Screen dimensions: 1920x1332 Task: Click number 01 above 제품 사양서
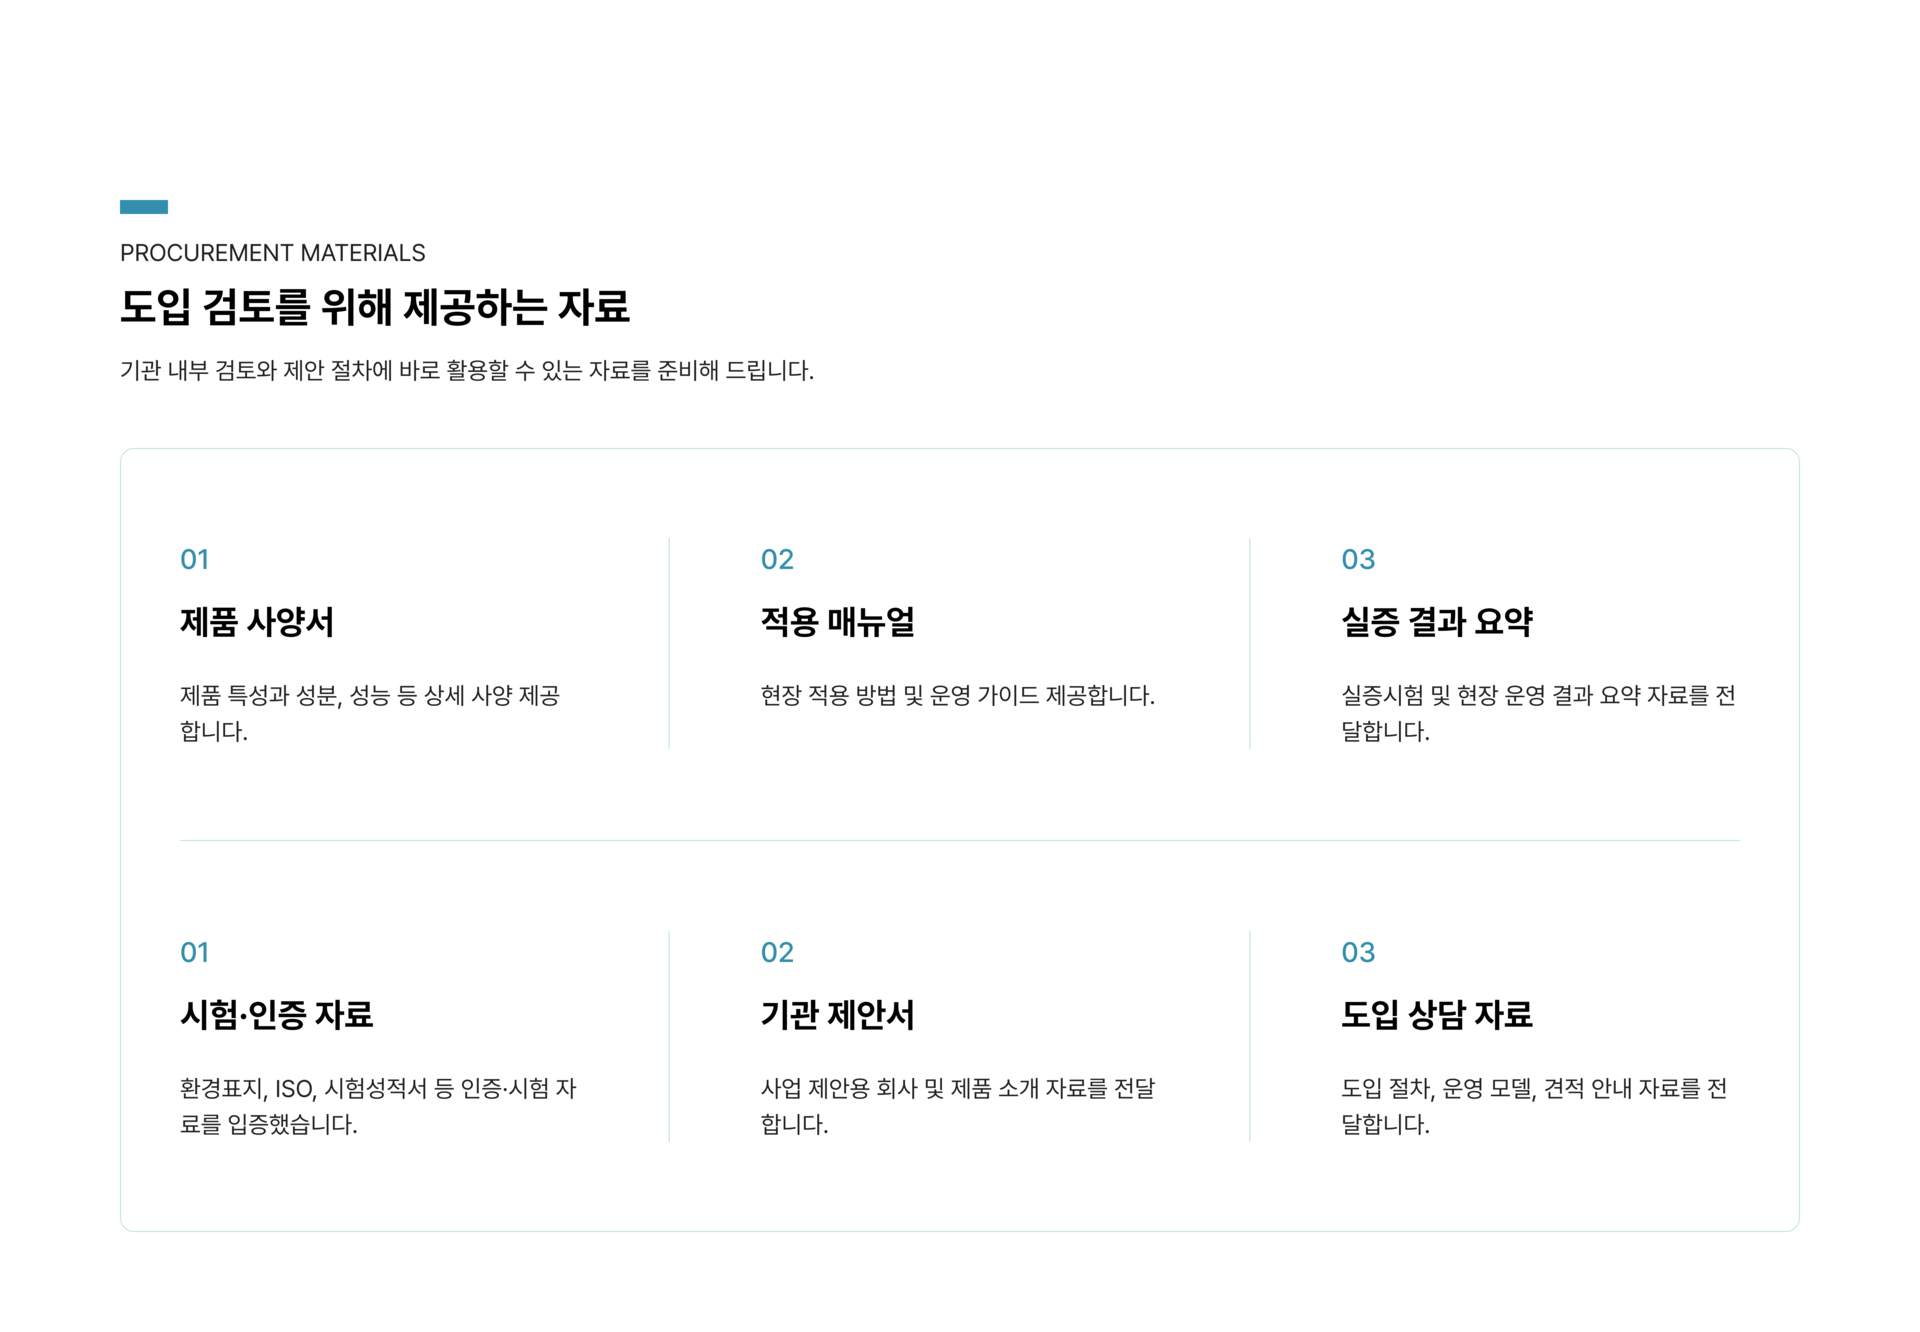tap(195, 559)
